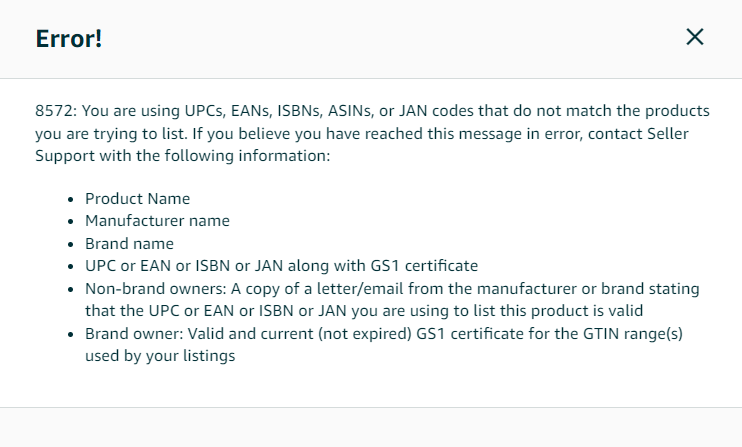Click the bullet dot beside Product Name
Viewport: 742px width, 447px height.
(x=71, y=200)
